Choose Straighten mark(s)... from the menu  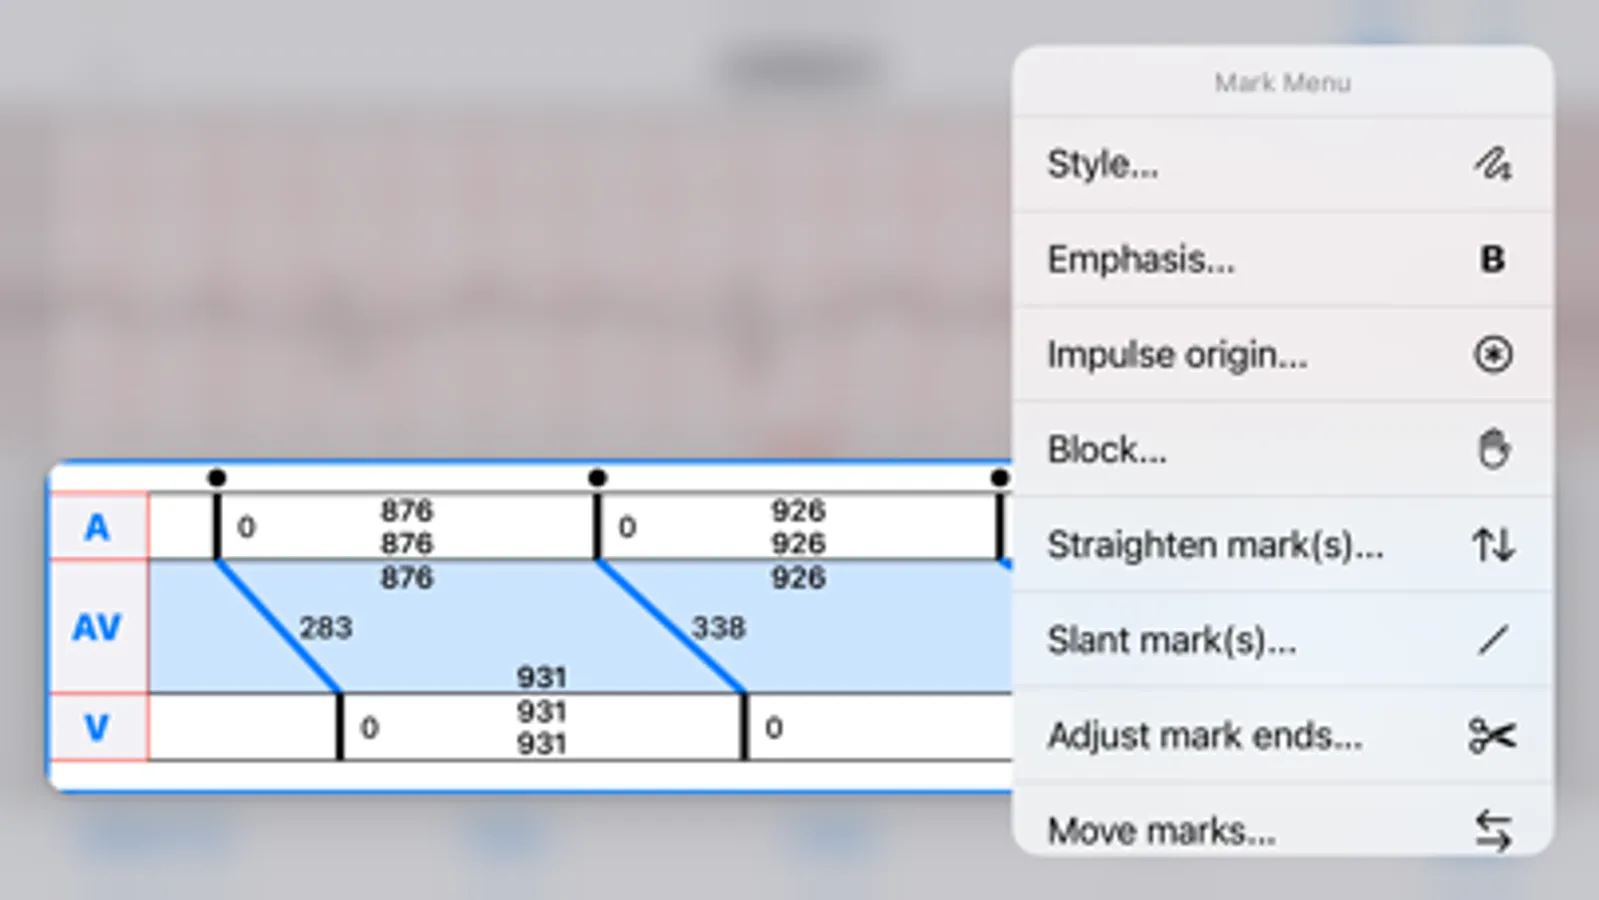(1215, 545)
